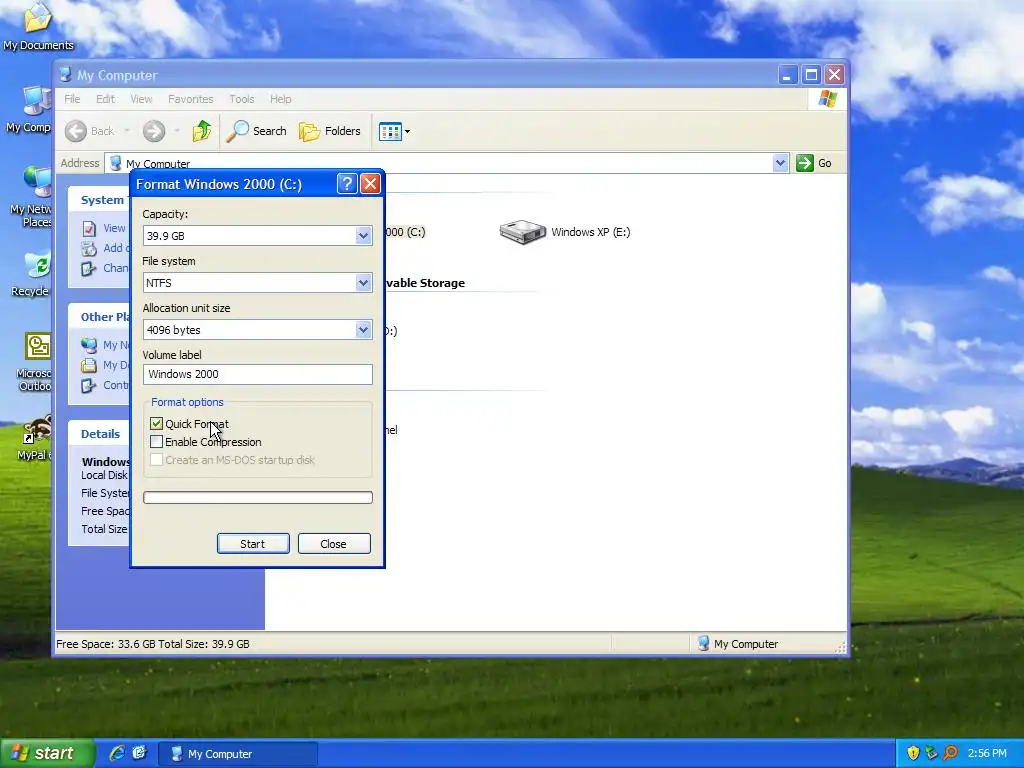Toggle the Folders pane button
Screen dimensions: 1024x768
(330, 131)
